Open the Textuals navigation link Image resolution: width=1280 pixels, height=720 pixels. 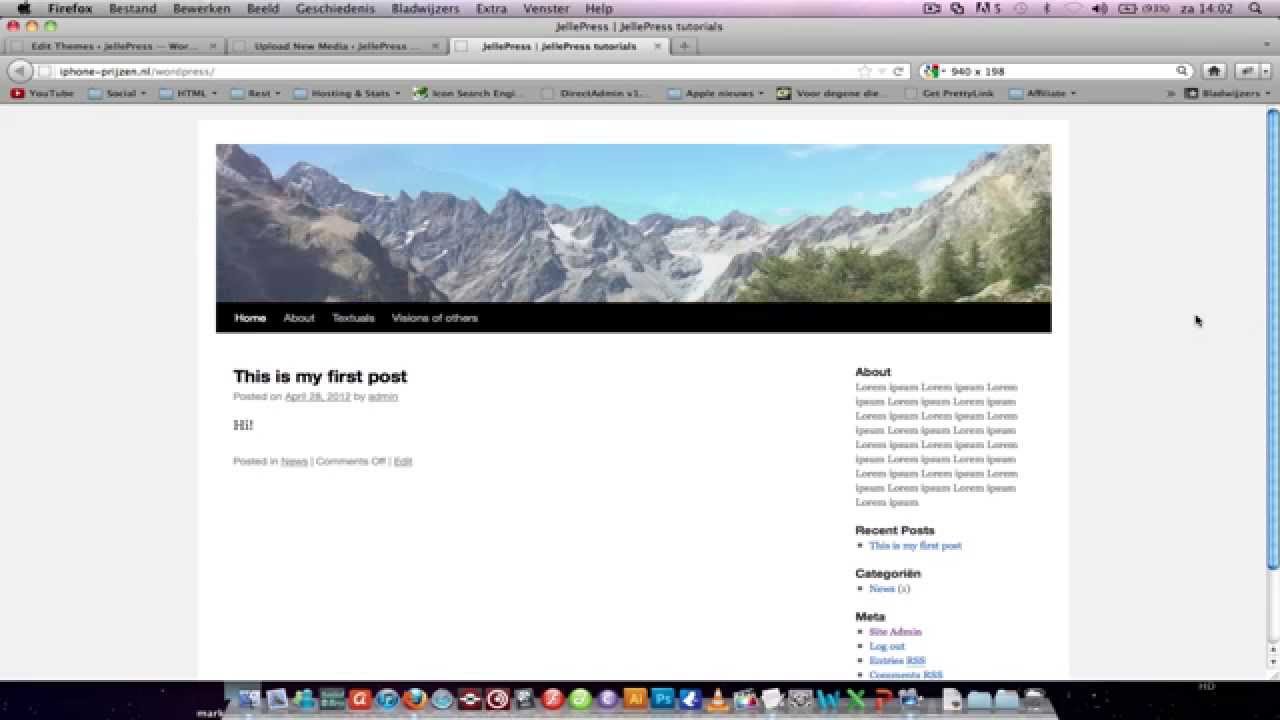pos(353,318)
